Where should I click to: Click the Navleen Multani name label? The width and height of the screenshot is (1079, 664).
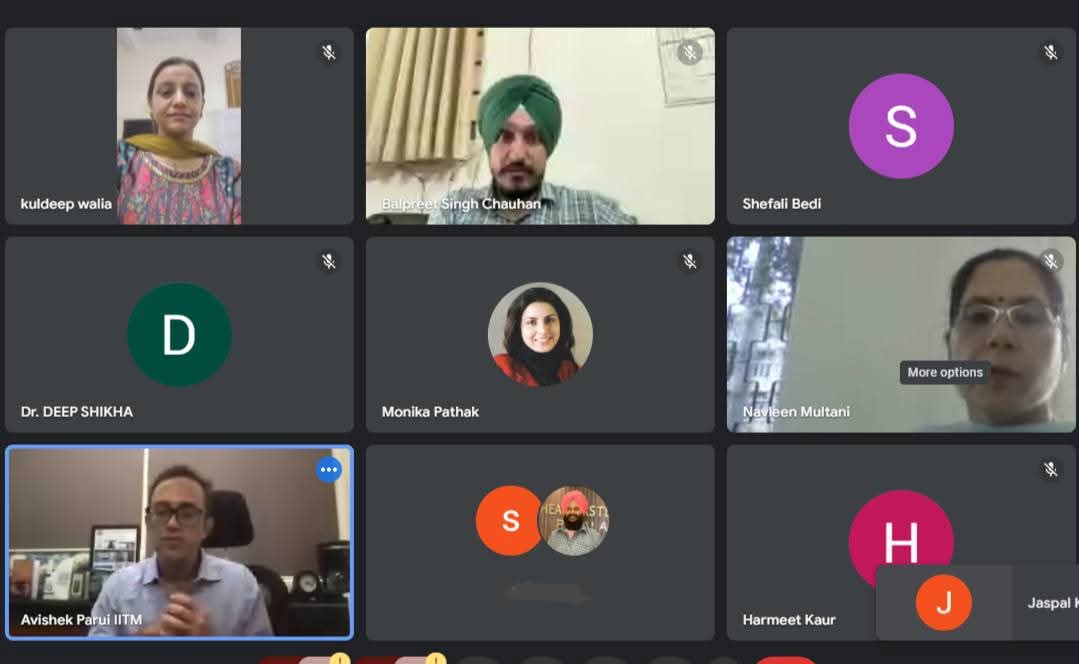tap(796, 411)
